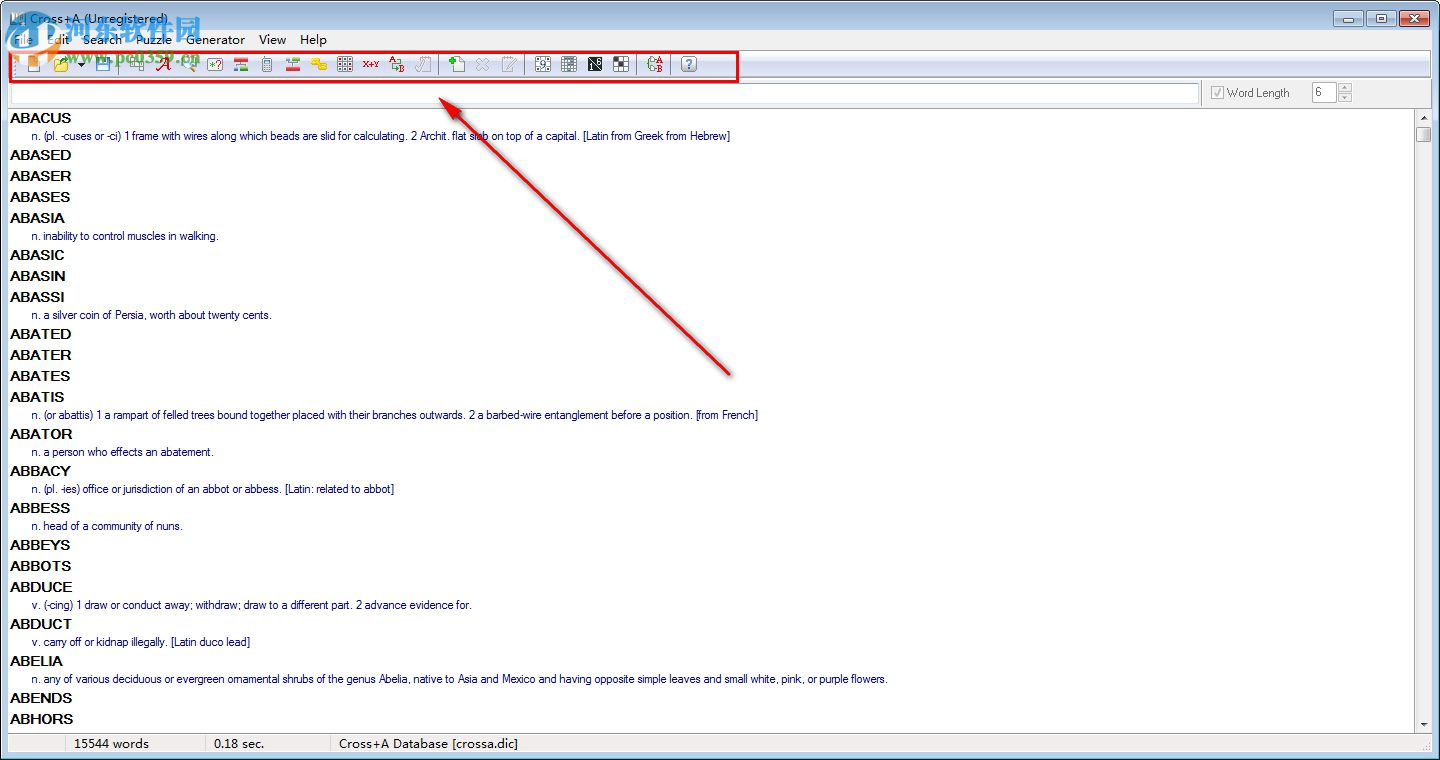Open the Search menu
Viewport: 1440px width, 760px height.
point(102,40)
